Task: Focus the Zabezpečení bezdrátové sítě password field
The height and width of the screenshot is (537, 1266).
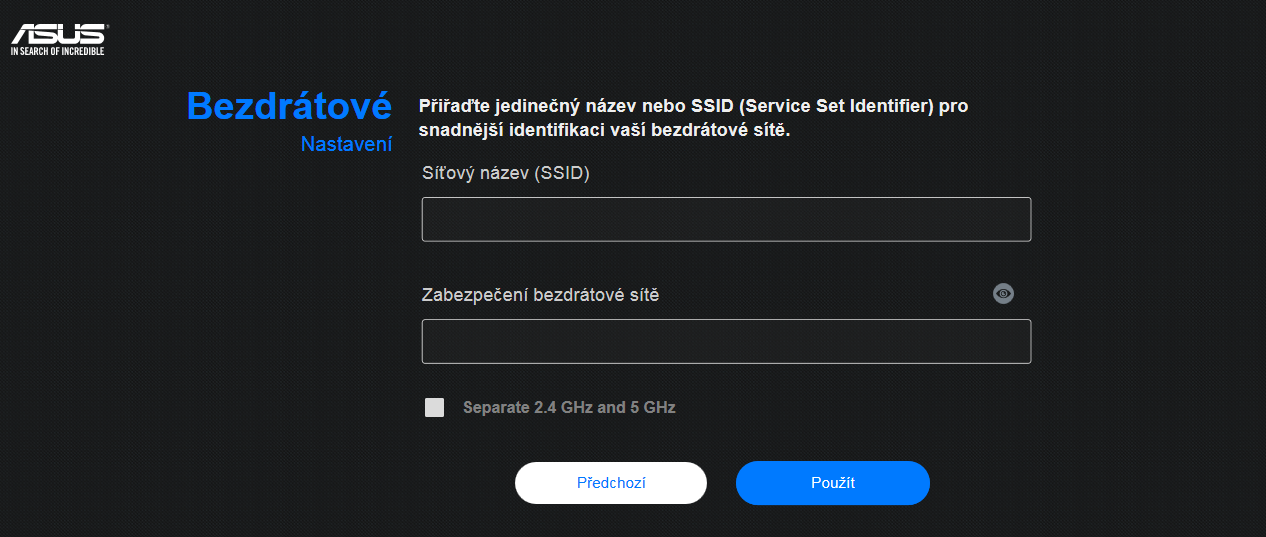Action: (726, 341)
